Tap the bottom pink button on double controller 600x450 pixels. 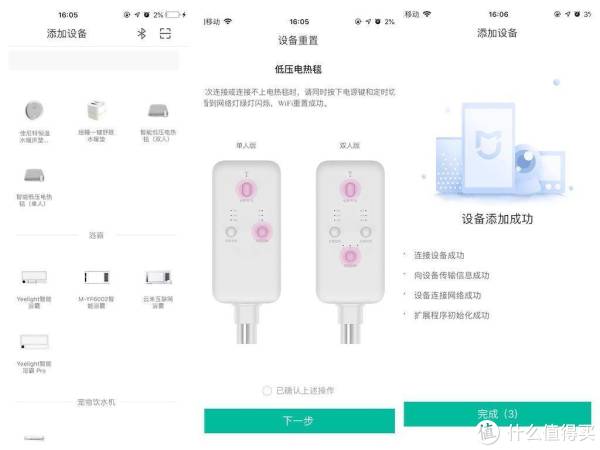350,256
